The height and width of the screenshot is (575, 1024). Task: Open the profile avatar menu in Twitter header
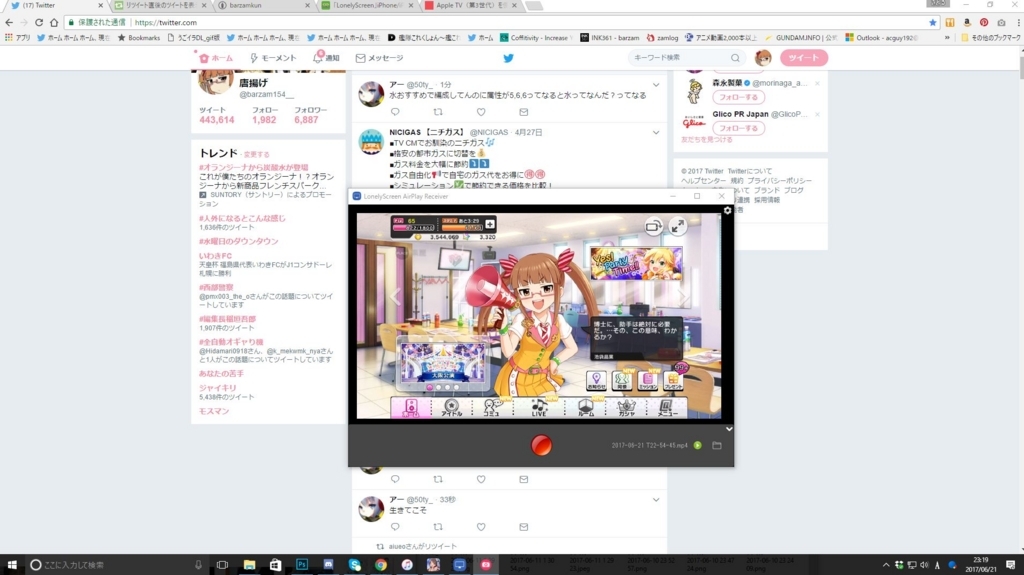tap(763, 58)
